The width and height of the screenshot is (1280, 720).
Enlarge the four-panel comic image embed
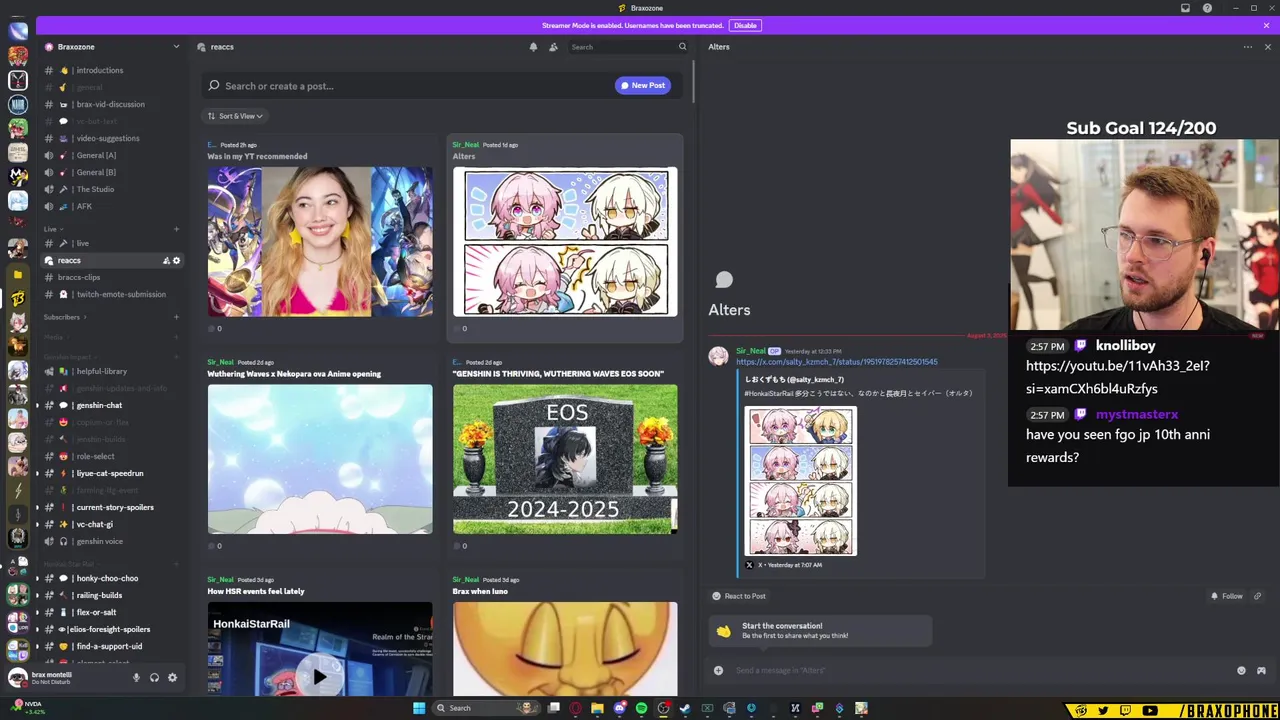coord(801,481)
